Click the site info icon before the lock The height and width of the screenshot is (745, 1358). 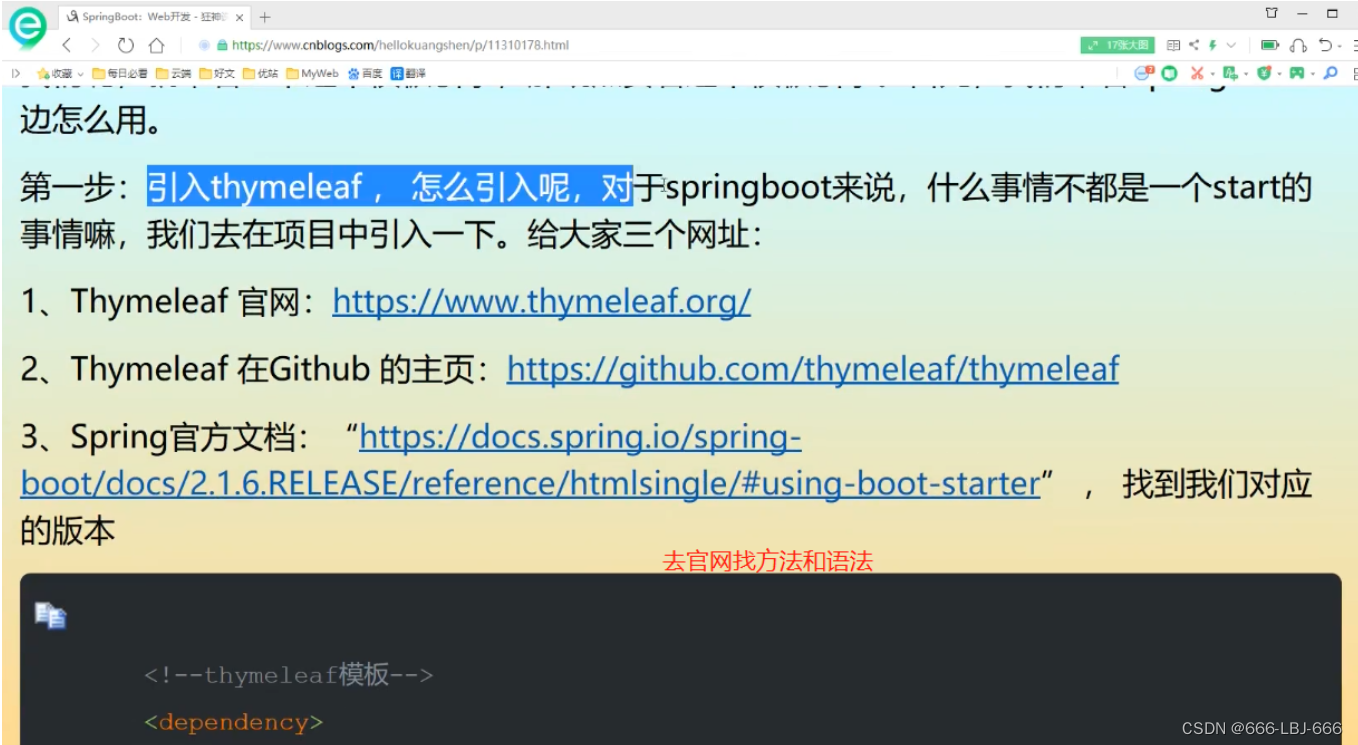[204, 45]
